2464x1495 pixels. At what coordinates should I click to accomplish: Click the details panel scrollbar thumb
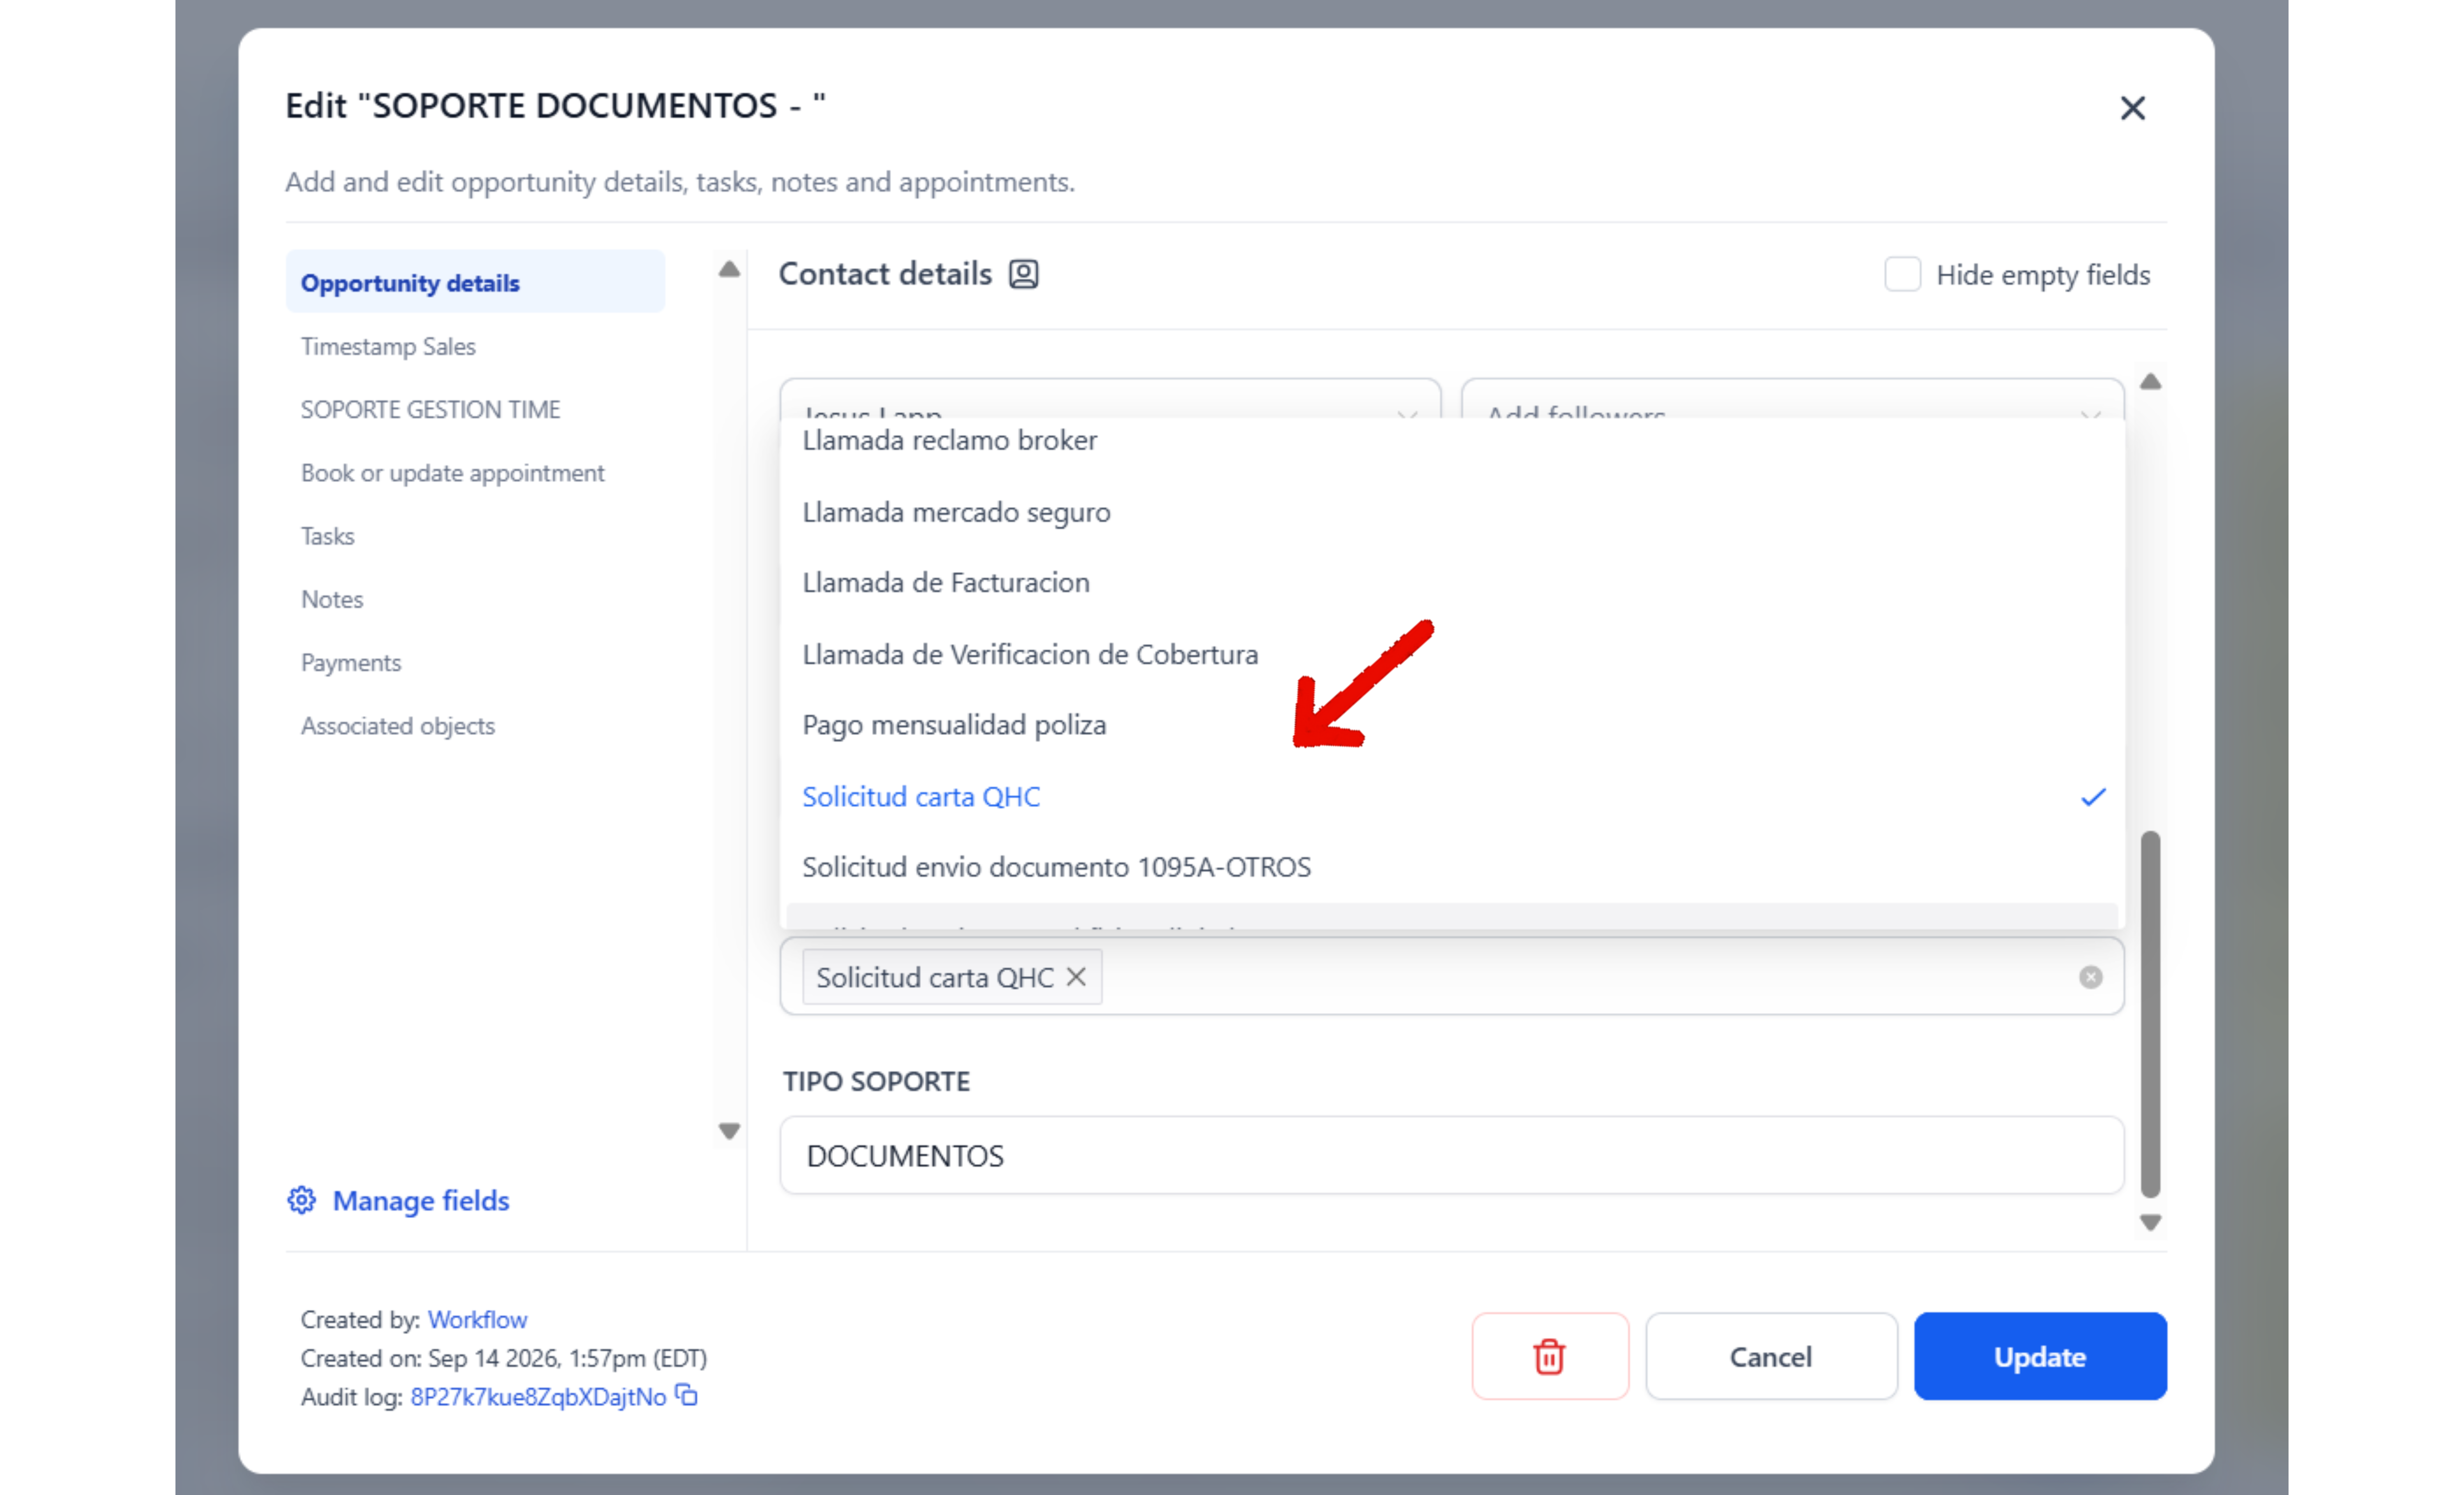pos(2150,1014)
